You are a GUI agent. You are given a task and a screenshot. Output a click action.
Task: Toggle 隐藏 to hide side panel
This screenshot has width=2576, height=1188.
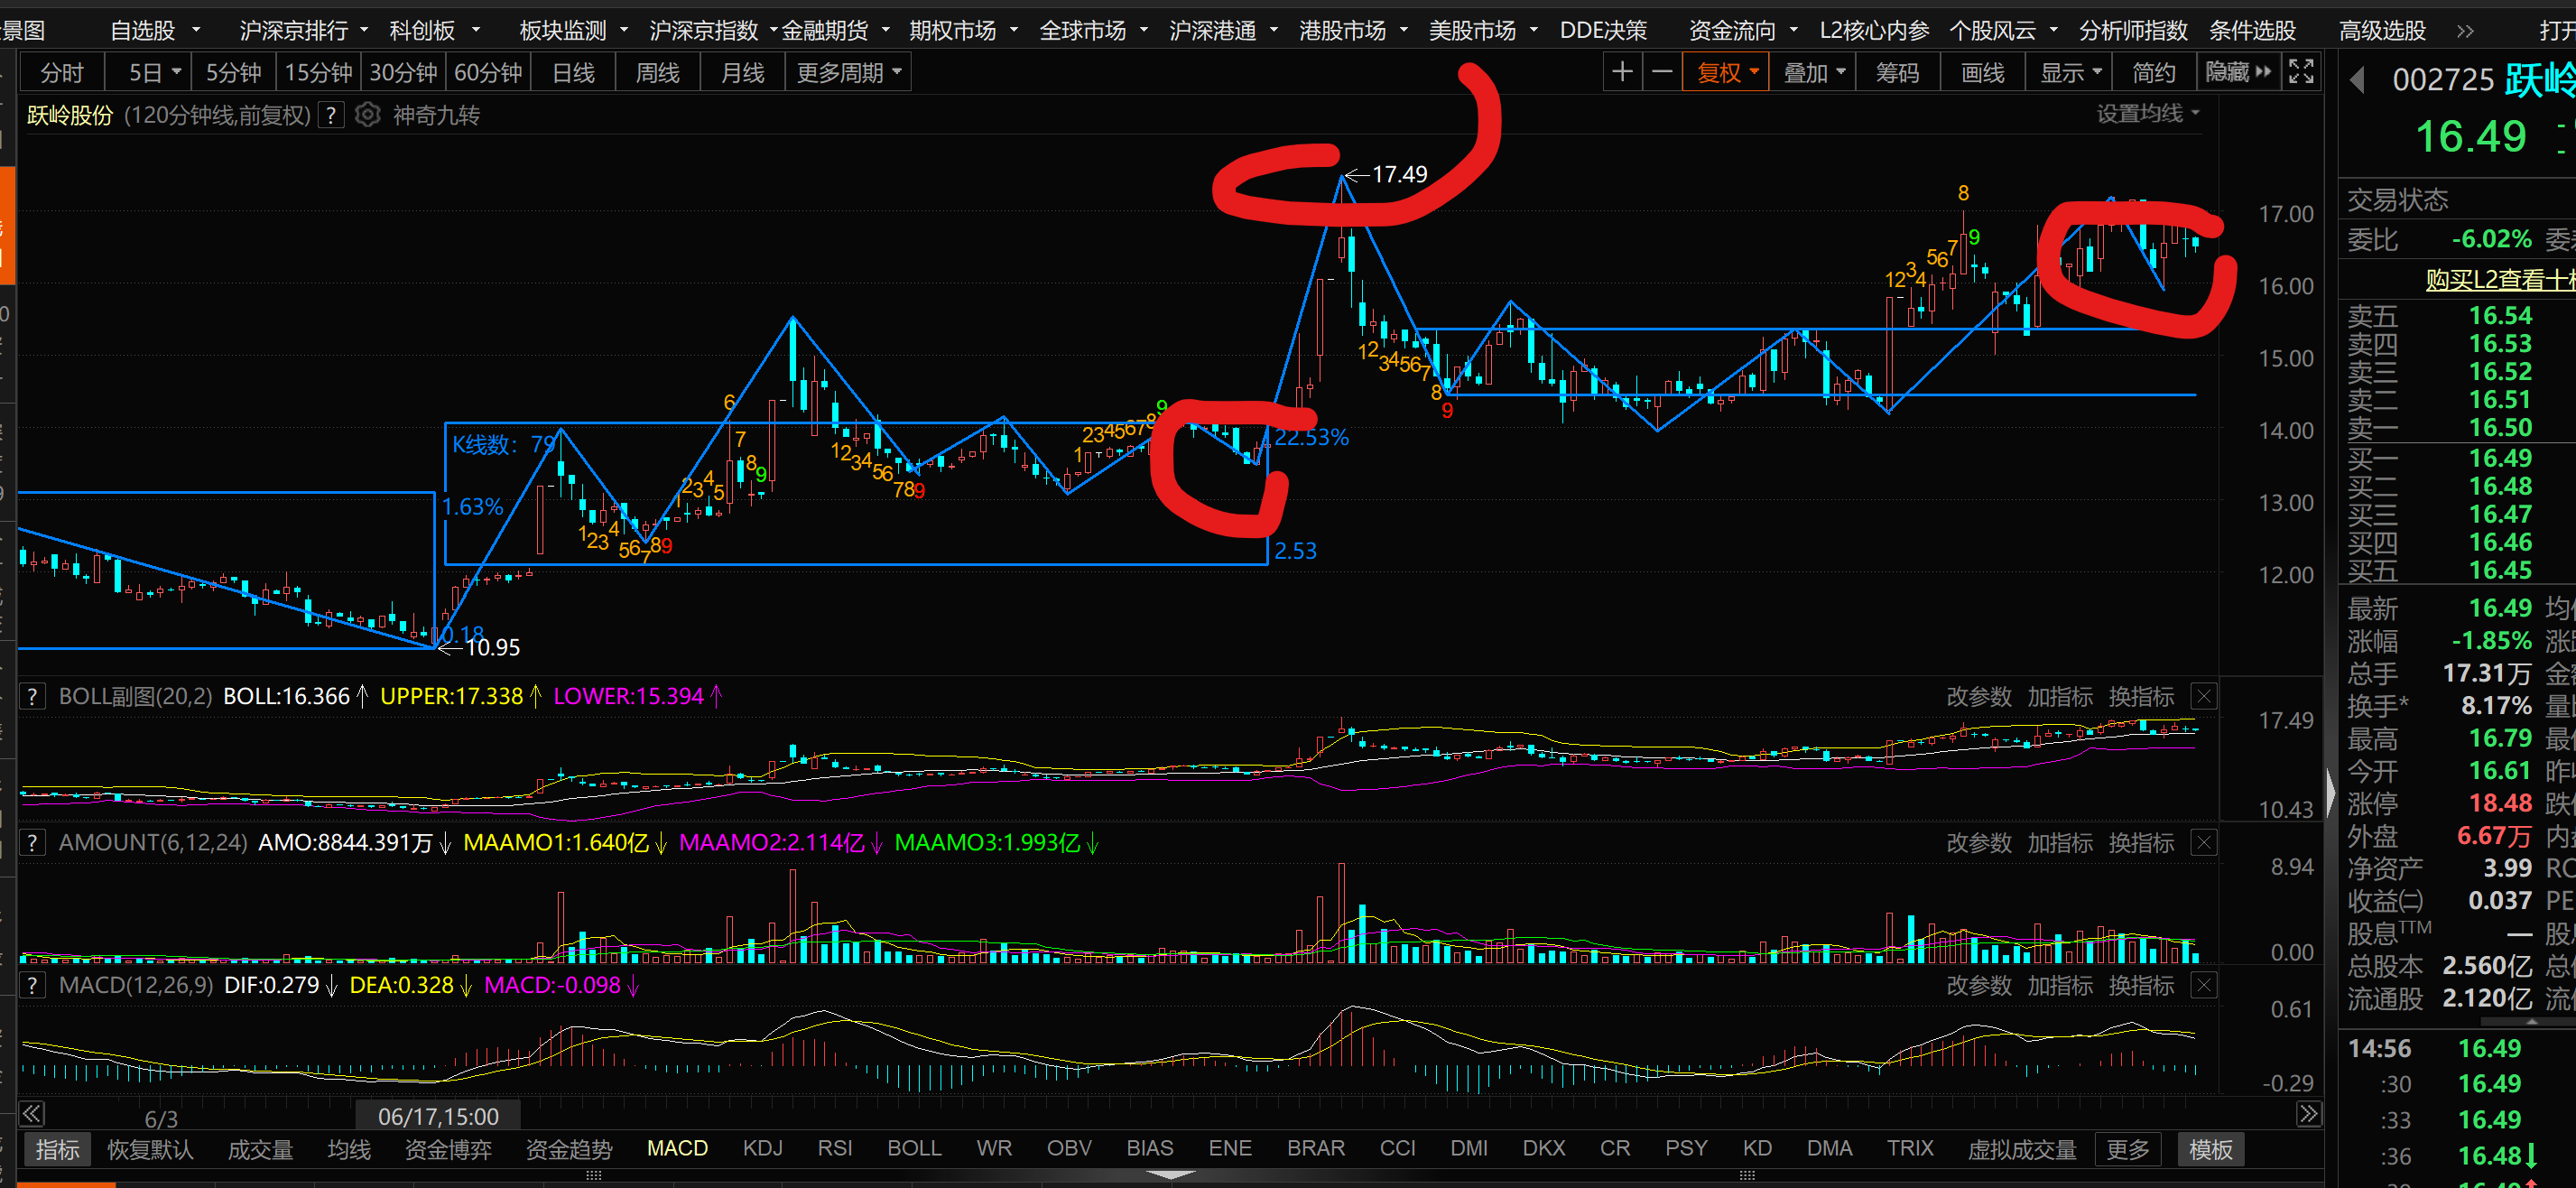[2238, 72]
